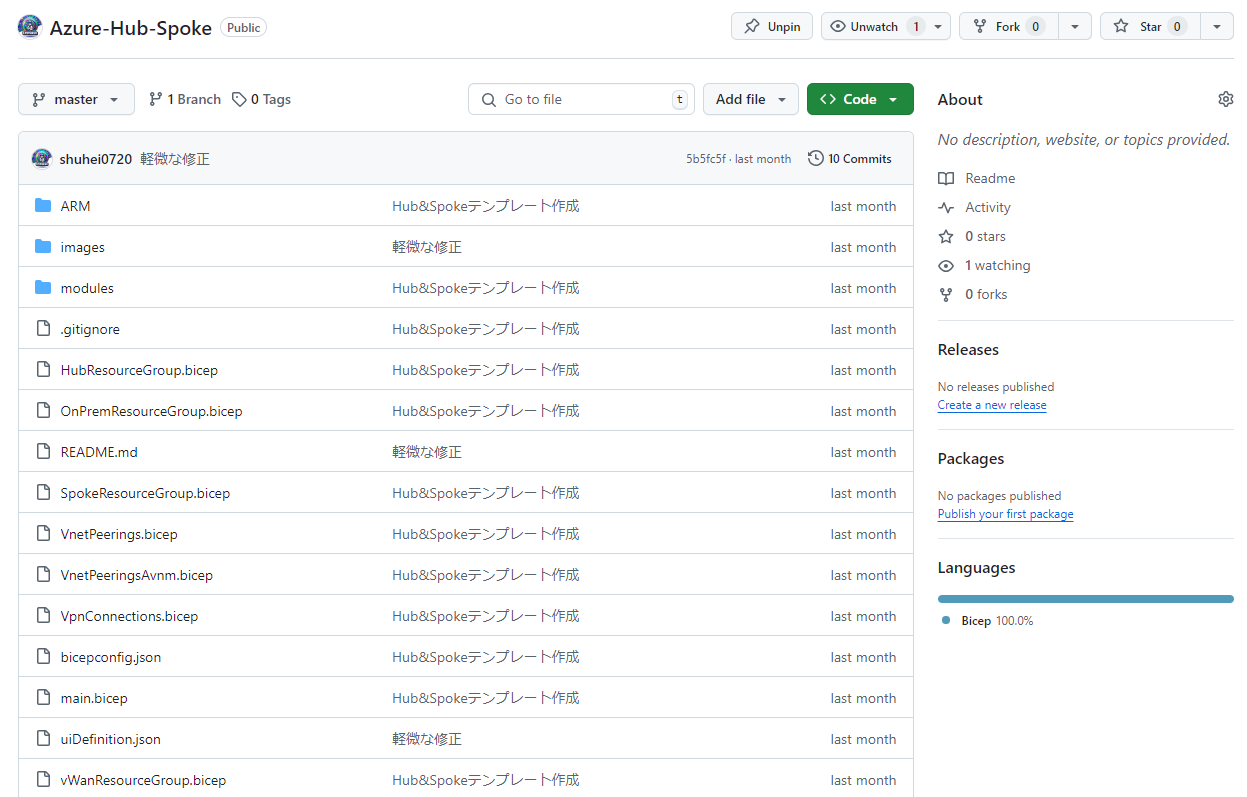Open the VnetPeeringsAvnm.bicep file
The image size is (1247, 797).
(x=136, y=575)
